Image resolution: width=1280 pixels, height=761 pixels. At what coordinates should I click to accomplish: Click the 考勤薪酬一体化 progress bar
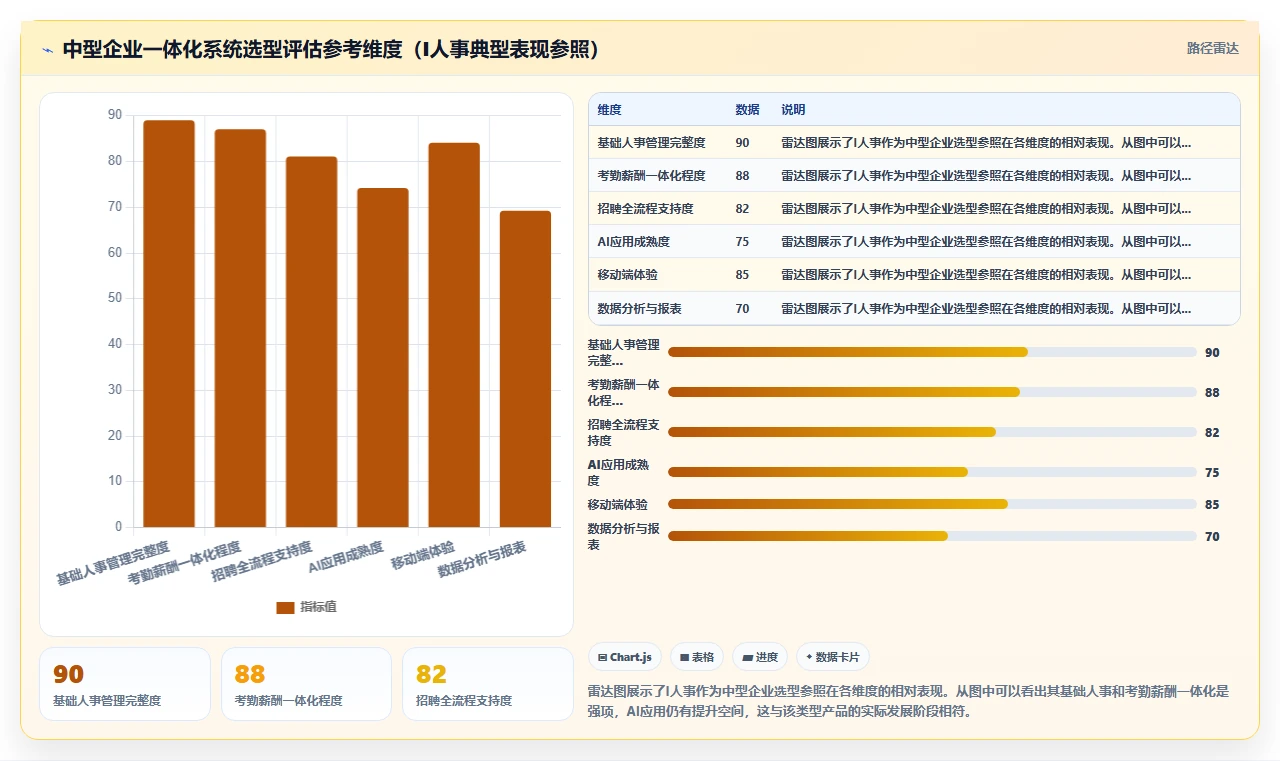[x=932, y=392]
